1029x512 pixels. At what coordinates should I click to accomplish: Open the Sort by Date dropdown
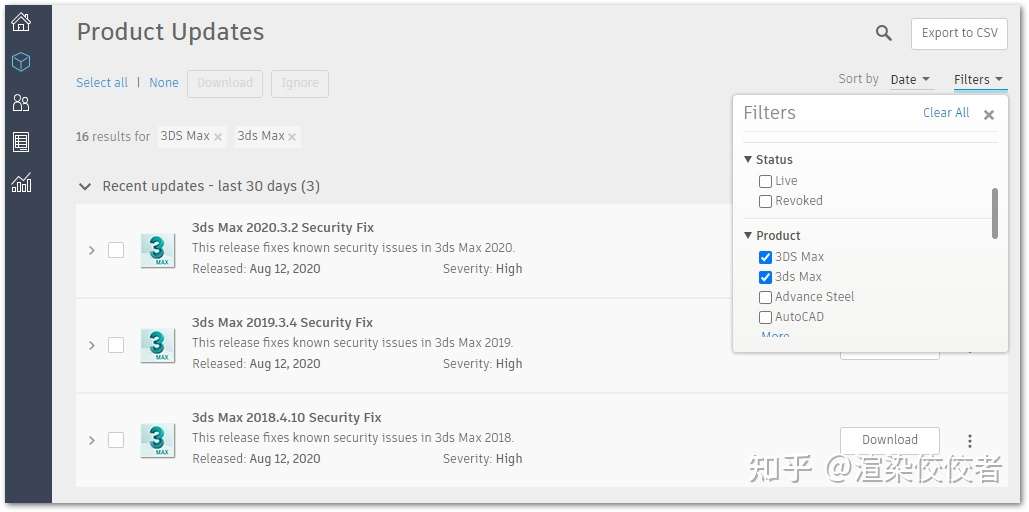point(910,79)
